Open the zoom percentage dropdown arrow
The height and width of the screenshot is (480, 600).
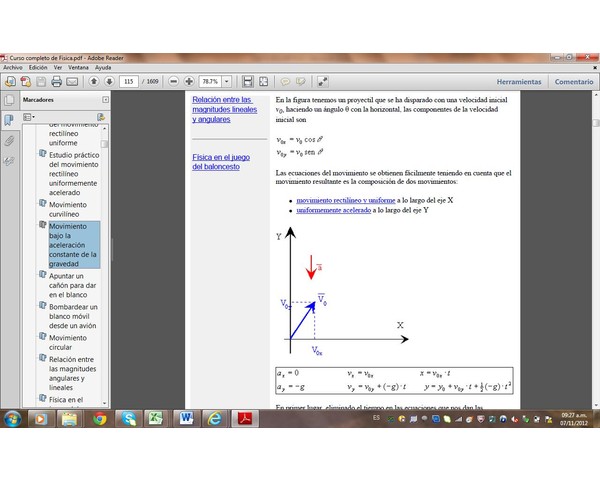(x=227, y=82)
